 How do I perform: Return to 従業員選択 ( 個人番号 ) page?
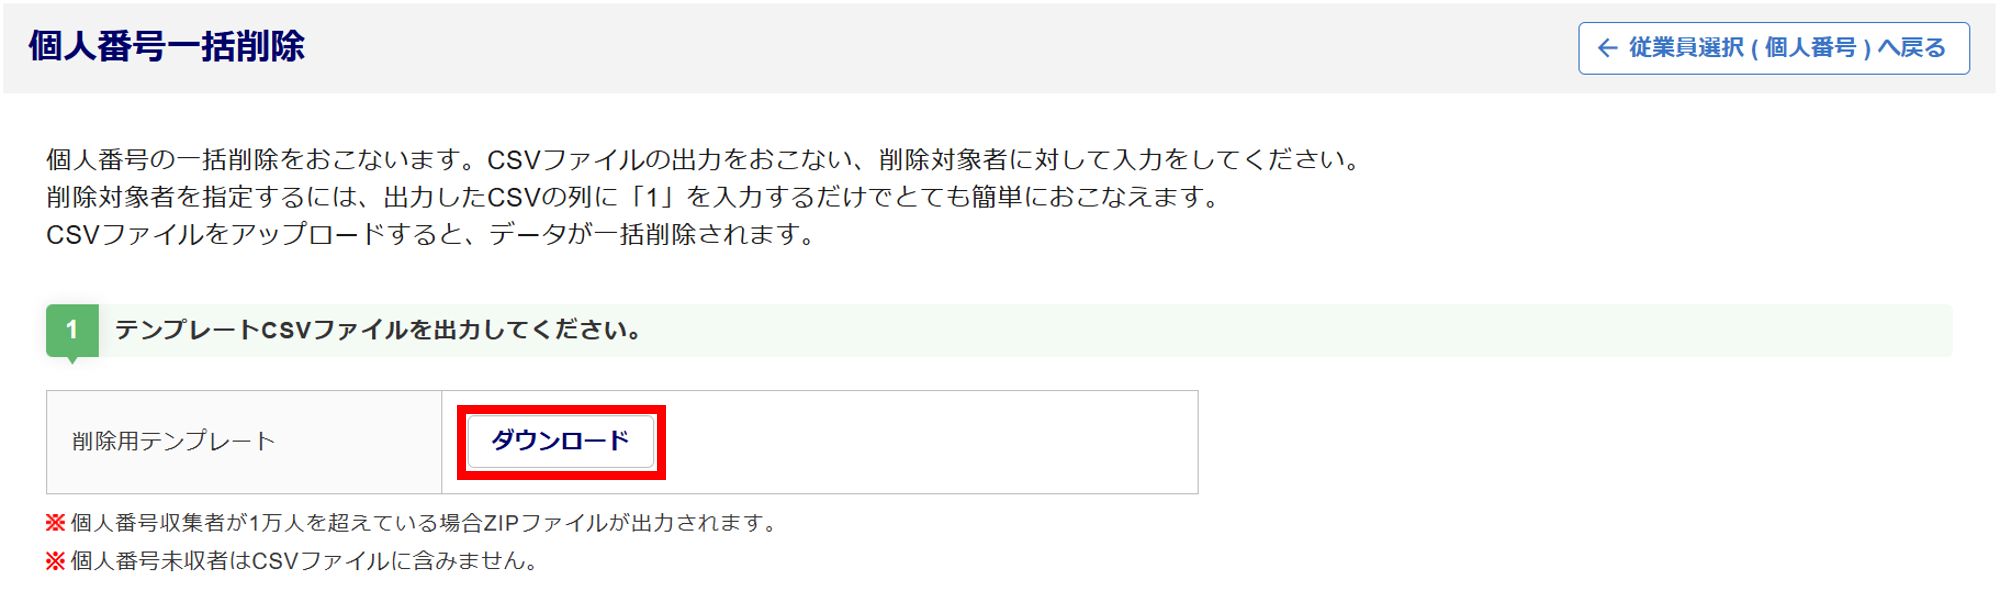tap(1786, 48)
